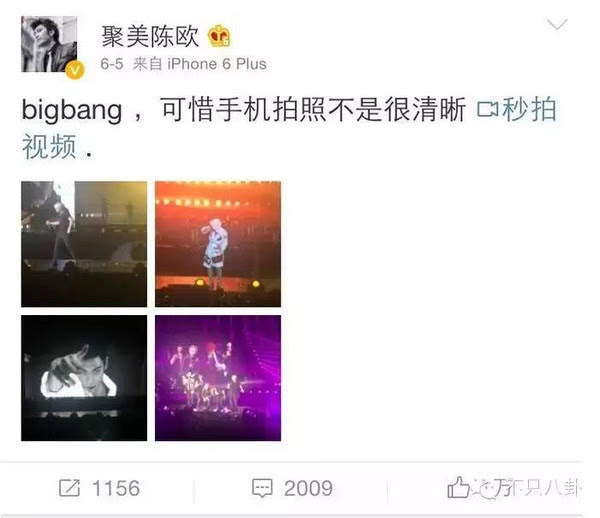Screen dimensions: 600x518
Task: Open the 2009 comments count
Action: [x=308, y=489]
